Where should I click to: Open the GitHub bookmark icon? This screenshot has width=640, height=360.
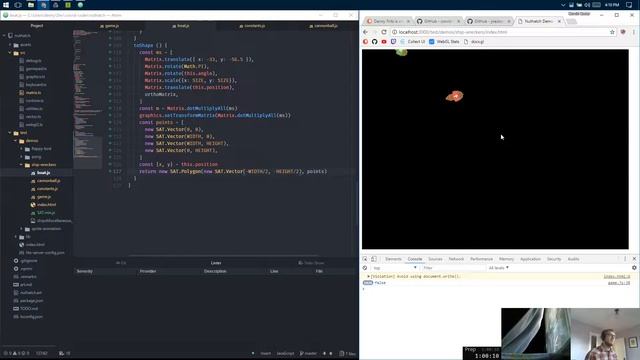(374, 42)
